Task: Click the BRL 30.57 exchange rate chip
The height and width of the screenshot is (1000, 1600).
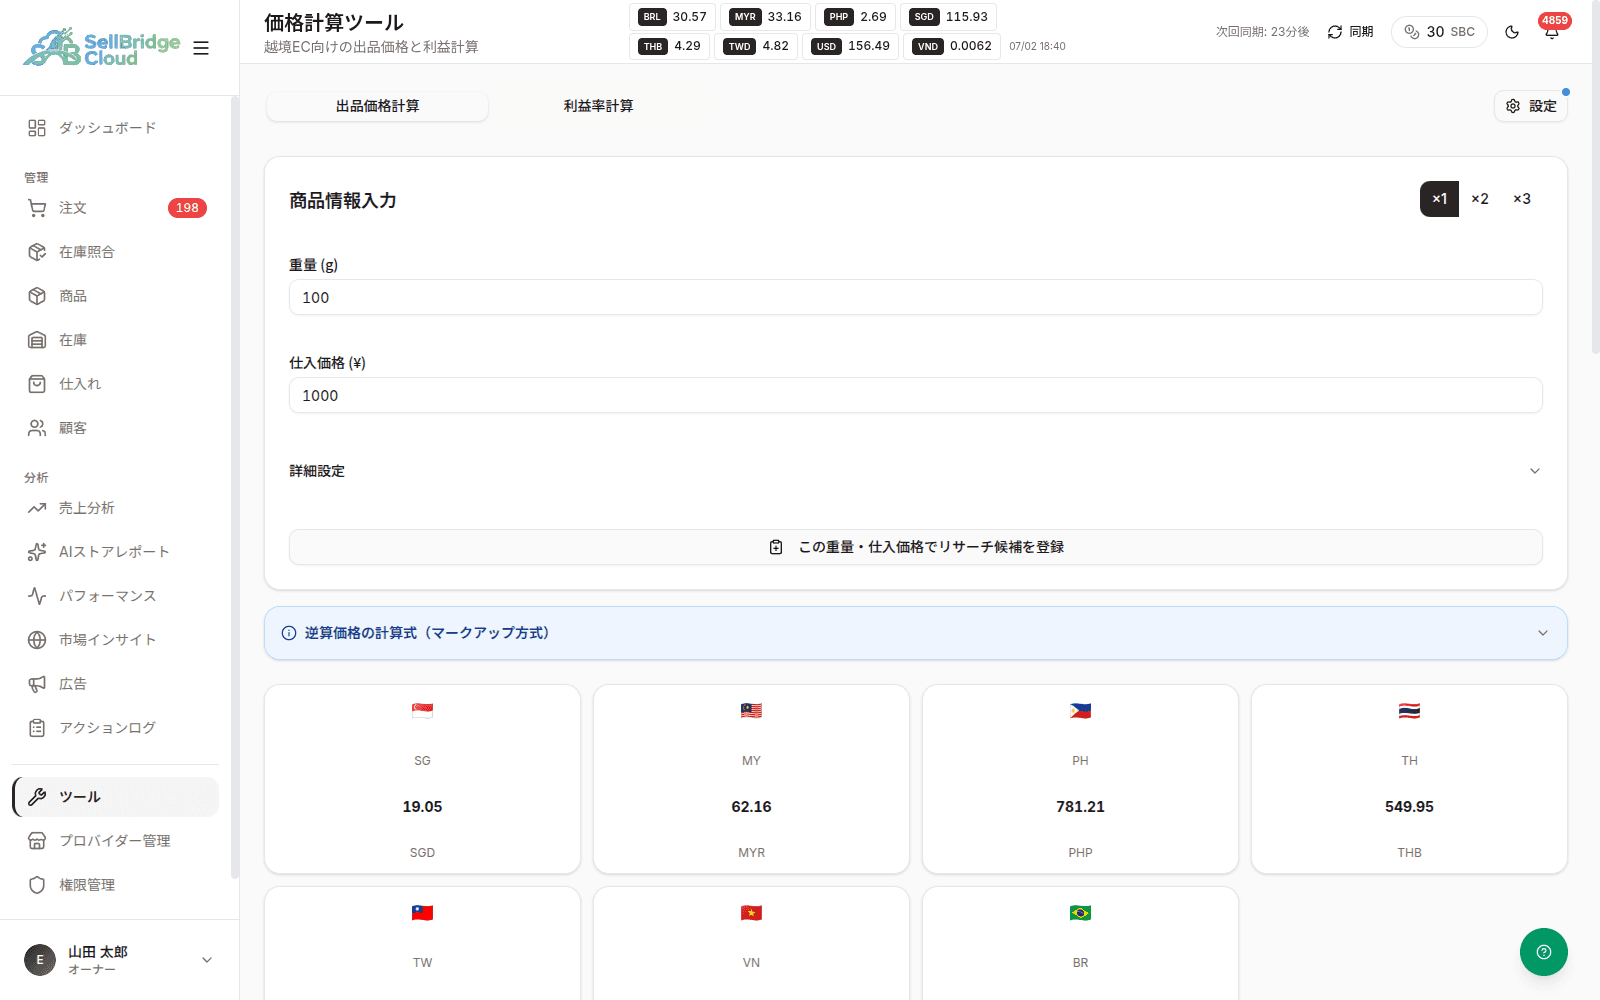Action: tap(672, 17)
